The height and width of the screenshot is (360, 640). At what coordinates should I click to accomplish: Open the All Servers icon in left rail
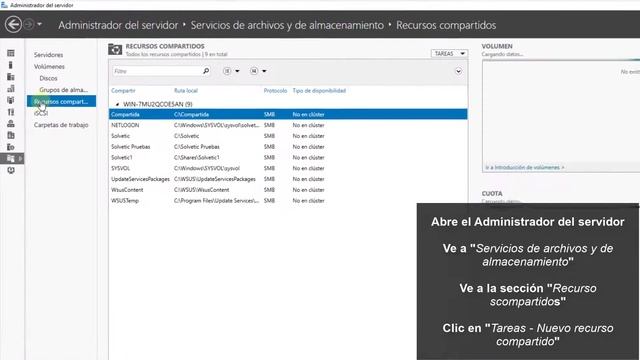pyautogui.click(x=11, y=77)
